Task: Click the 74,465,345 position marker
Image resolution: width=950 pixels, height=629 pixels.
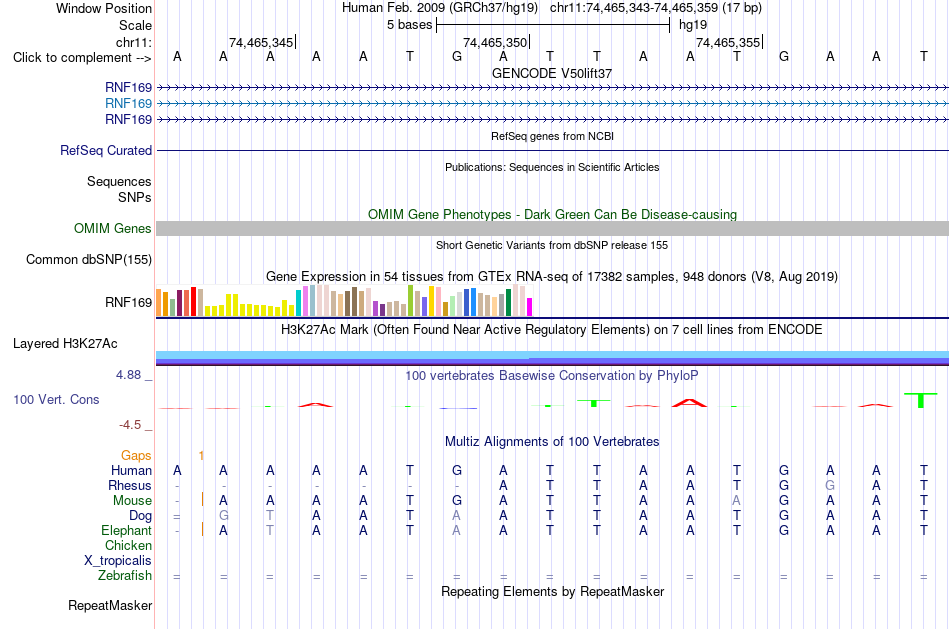Action: [261, 42]
